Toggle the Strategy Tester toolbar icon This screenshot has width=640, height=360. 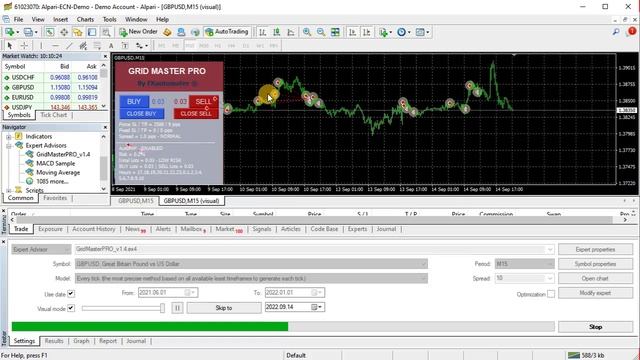[106, 32]
